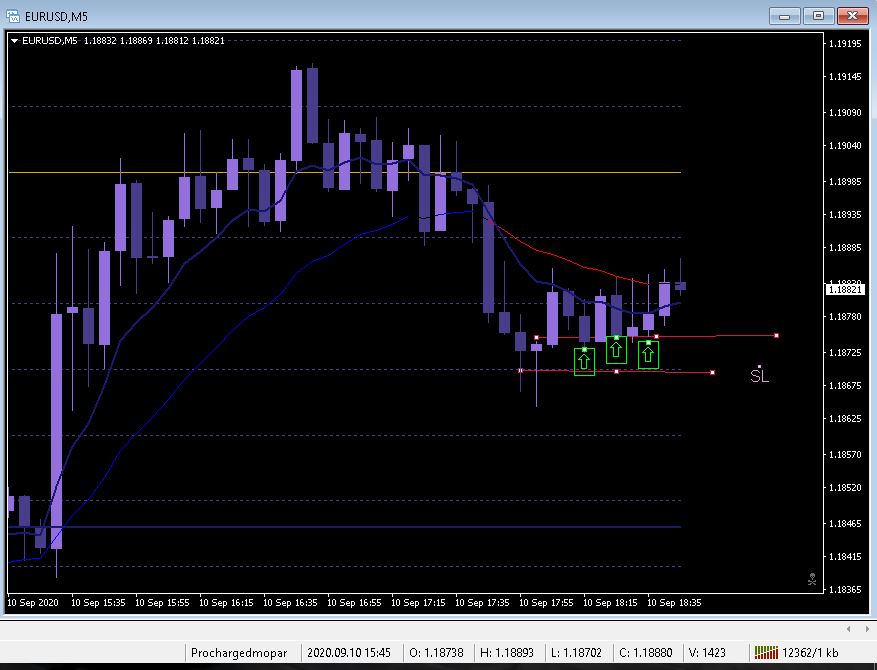Click left handle of lower red line

coord(520,370)
